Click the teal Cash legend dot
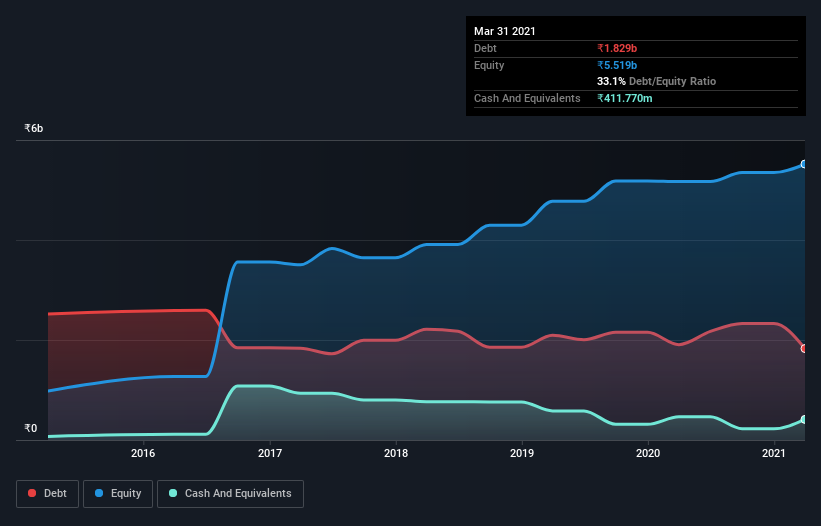Screen dimensions: 821x526 pos(173,493)
